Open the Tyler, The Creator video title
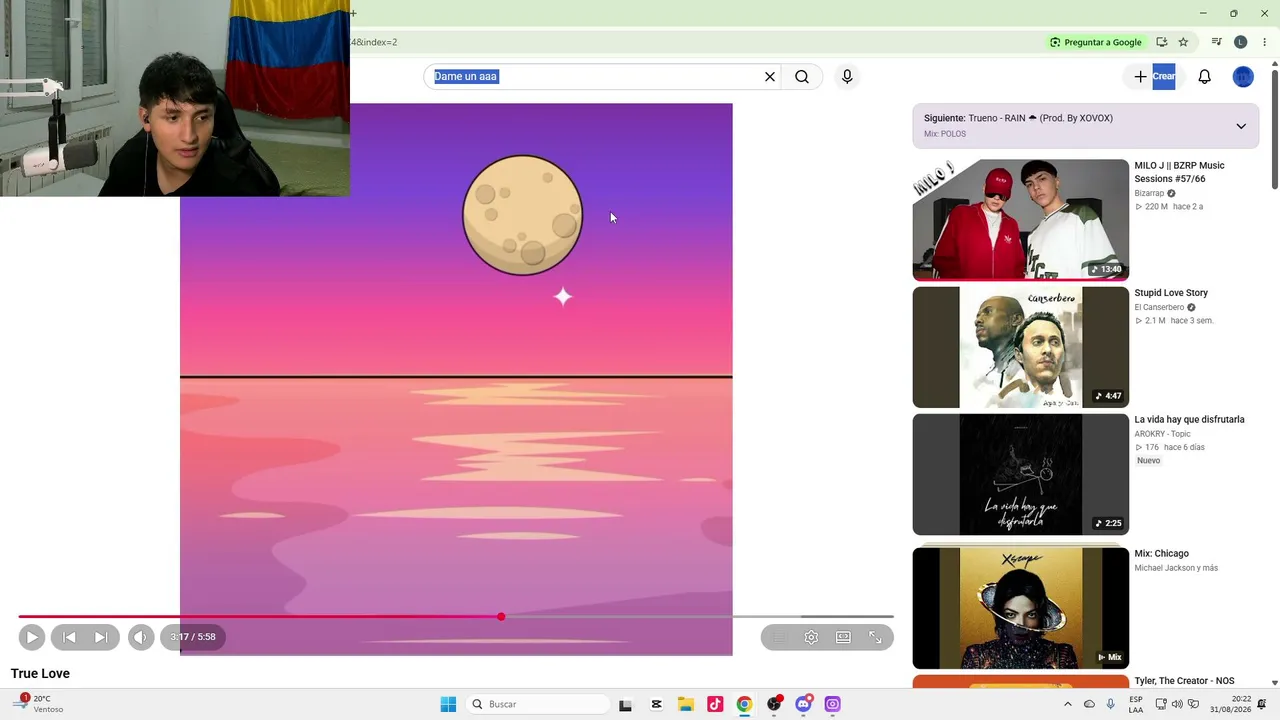Screen dimensions: 1280x720 tap(1184, 681)
